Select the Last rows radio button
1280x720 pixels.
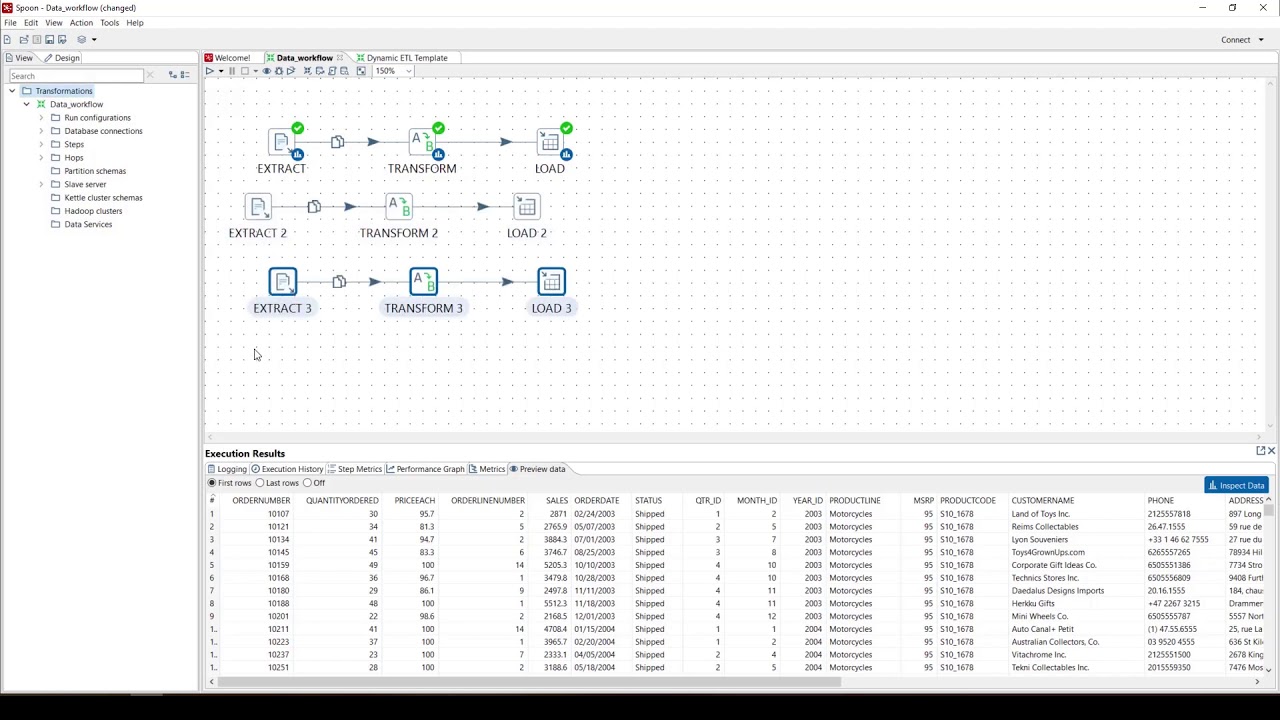coord(260,483)
